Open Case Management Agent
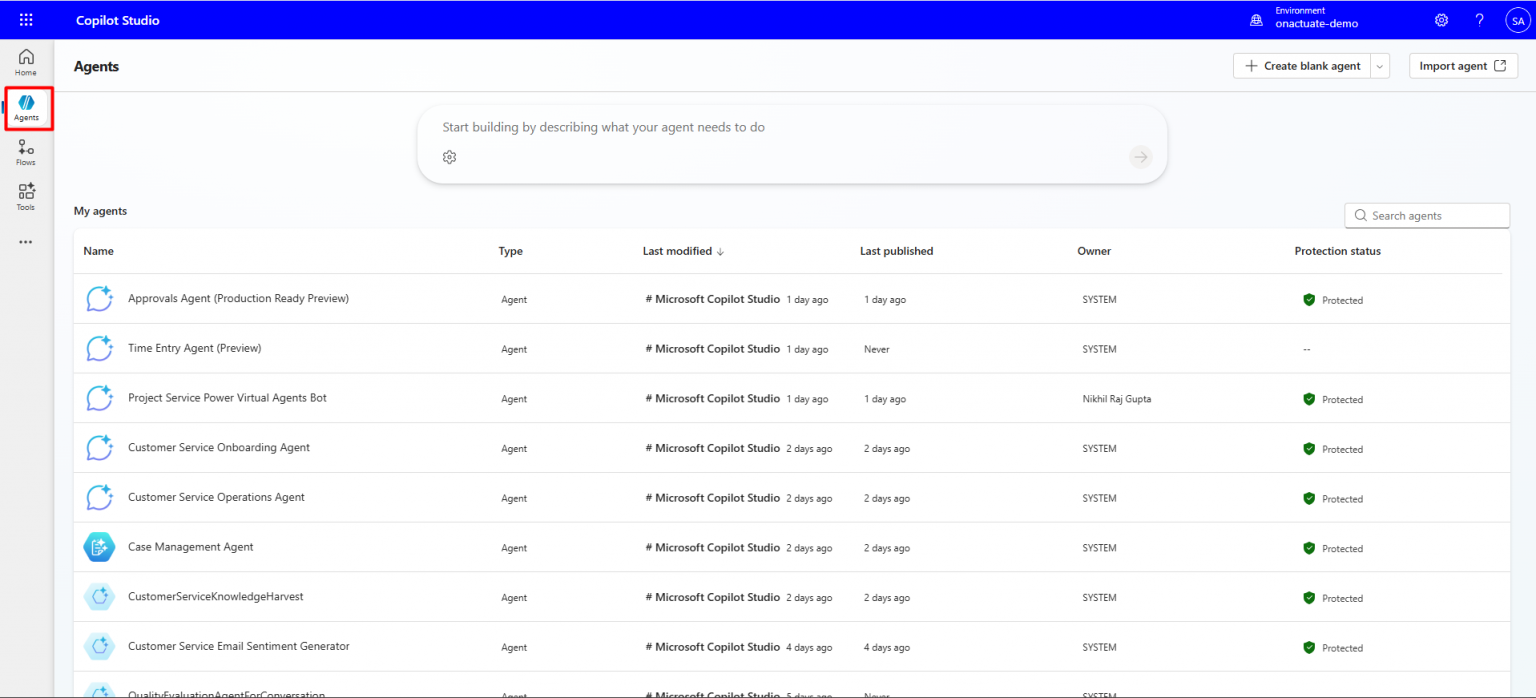 [191, 547]
